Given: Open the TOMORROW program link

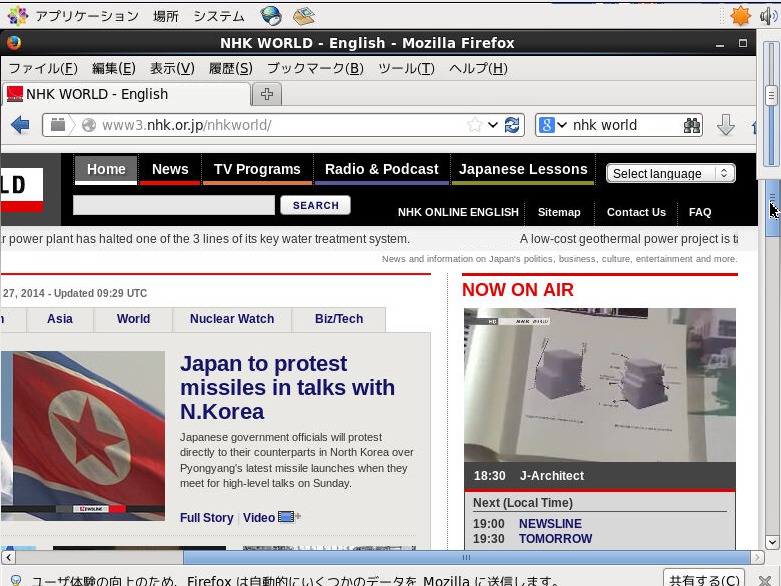Looking at the screenshot, I should point(555,539).
